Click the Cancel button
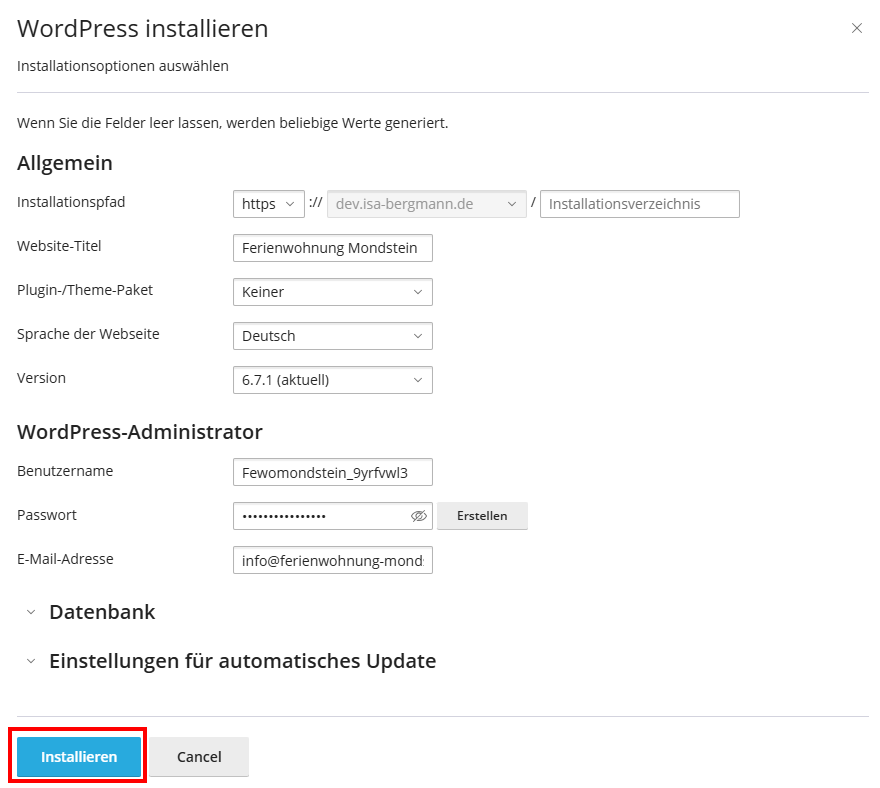 [199, 757]
